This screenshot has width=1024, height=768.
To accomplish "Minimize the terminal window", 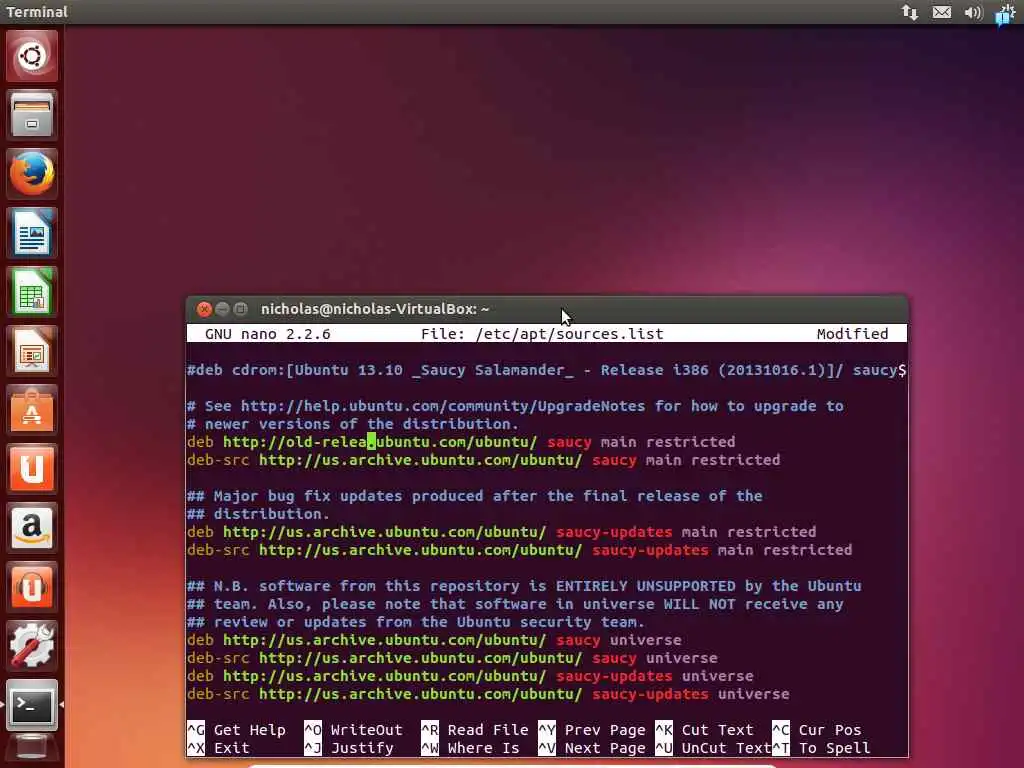I will 222,309.
